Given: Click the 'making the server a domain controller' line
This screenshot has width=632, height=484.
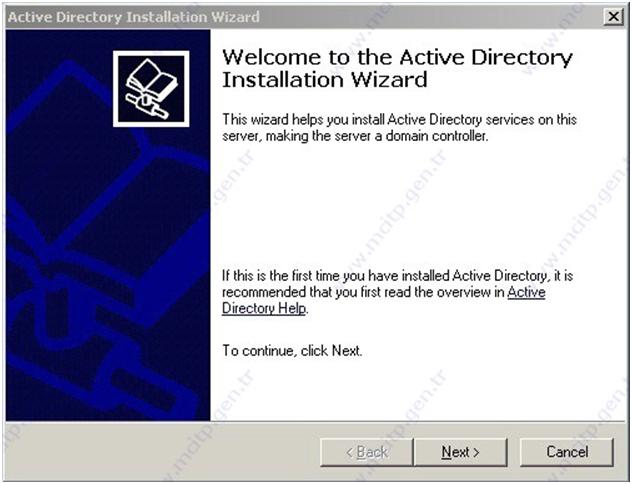Looking at the screenshot, I should point(355,136).
